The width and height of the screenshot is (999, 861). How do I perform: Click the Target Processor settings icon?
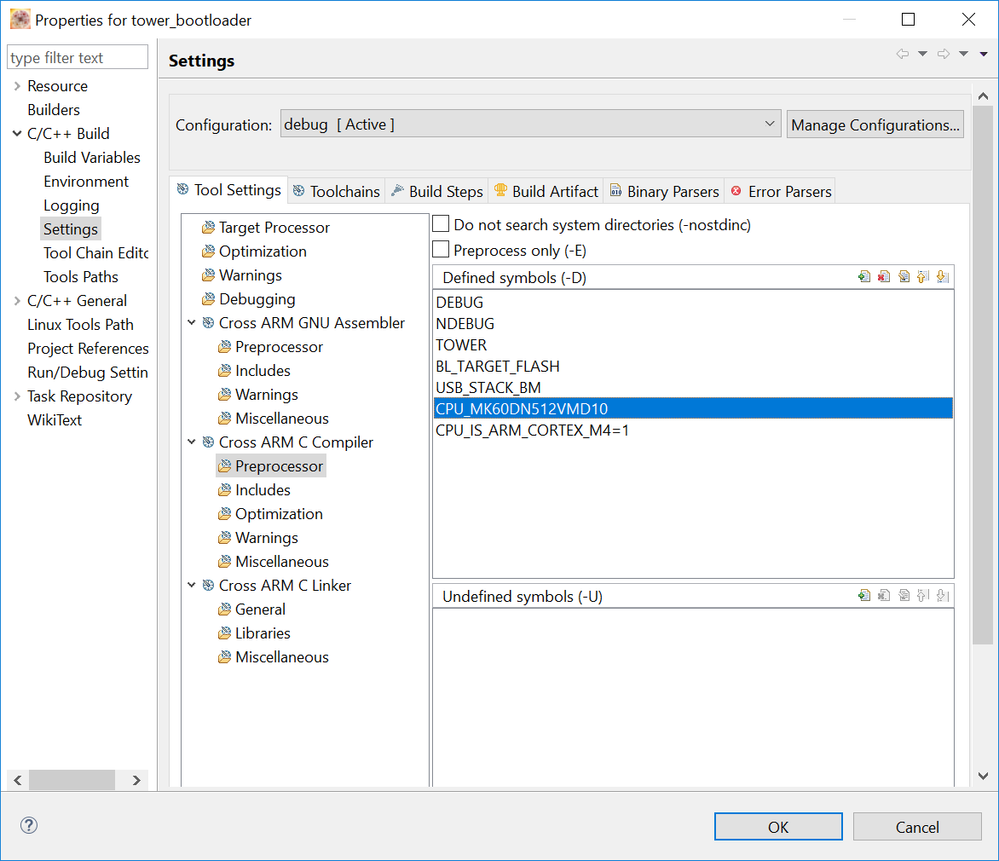pos(208,228)
